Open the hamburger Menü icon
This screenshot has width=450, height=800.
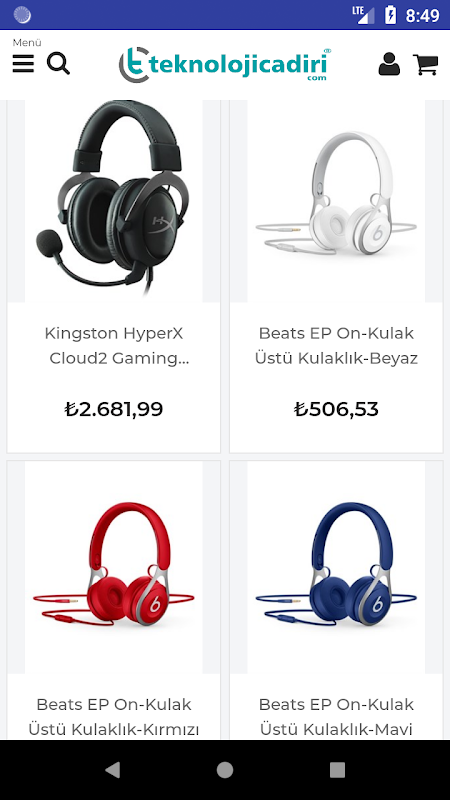coord(23,64)
